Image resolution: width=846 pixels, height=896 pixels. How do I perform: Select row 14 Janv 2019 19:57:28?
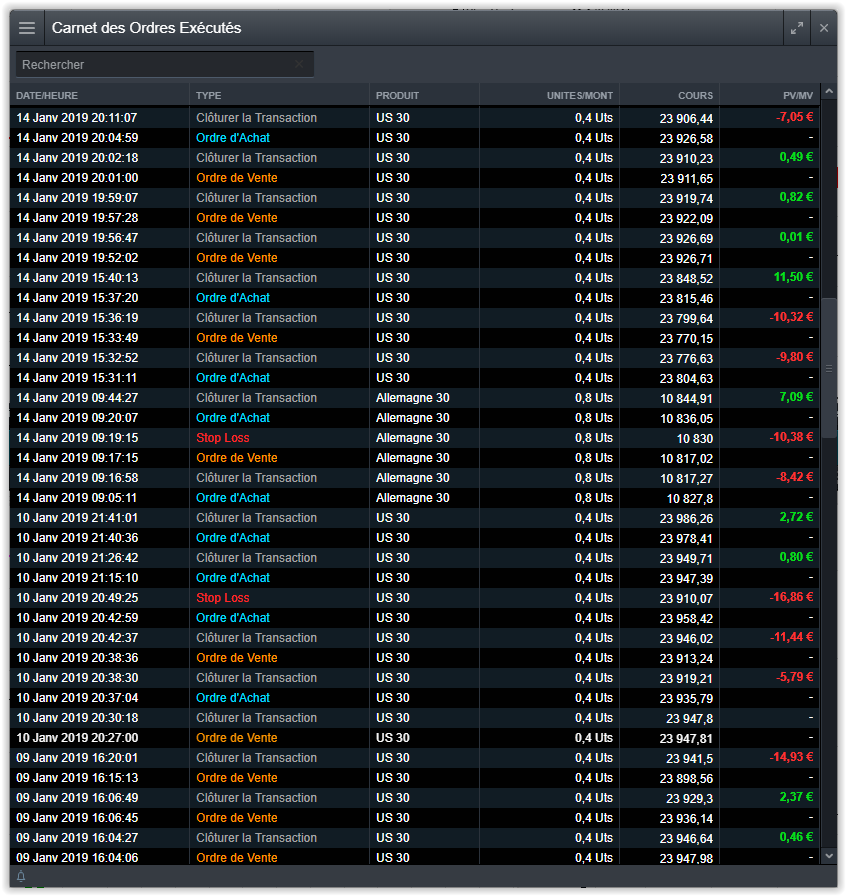414,218
